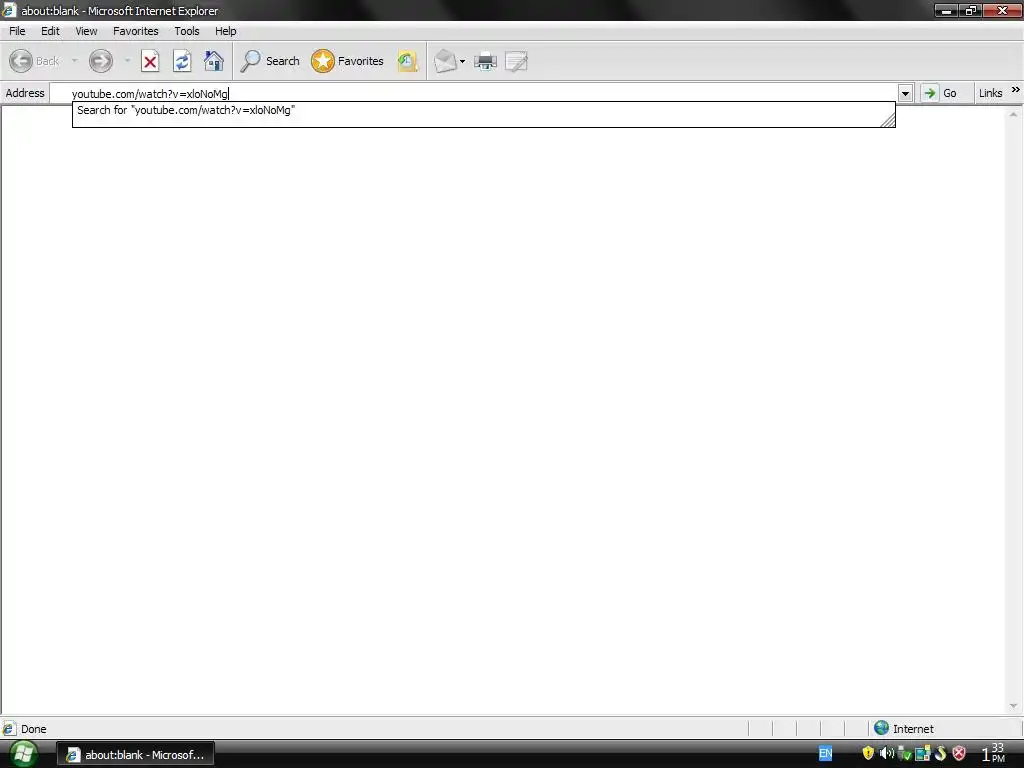Click the EN language indicator
1024x768 pixels.
(x=825, y=754)
